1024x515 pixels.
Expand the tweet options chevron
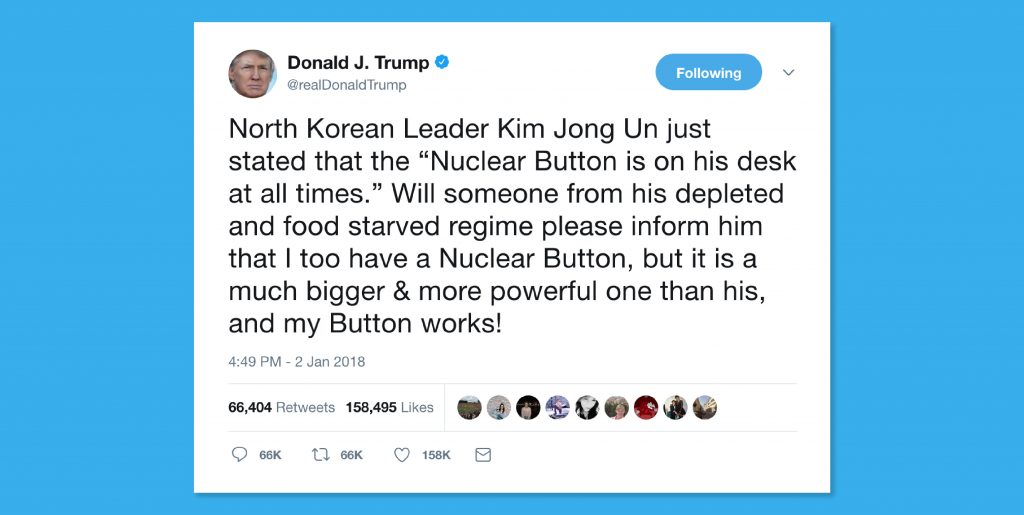pyautogui.click(x=788, y=72)
